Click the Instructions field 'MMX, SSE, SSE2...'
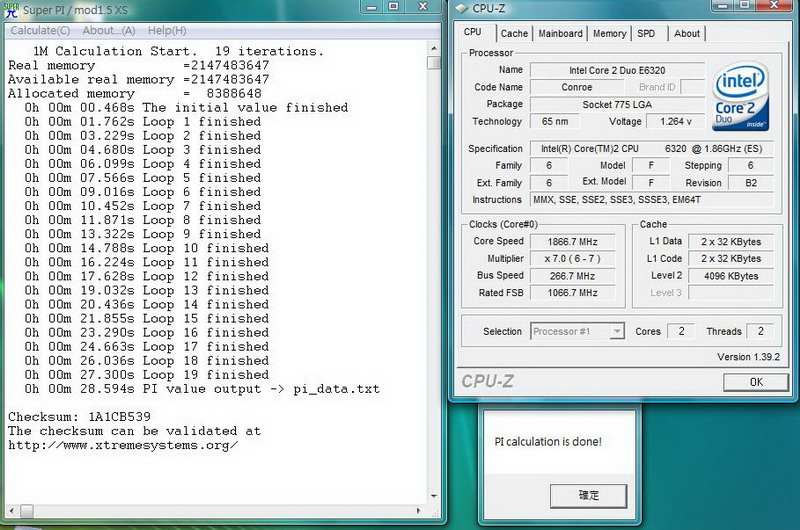Image resolution: width=800 pixels, height=530 pixels. (652, 199)
